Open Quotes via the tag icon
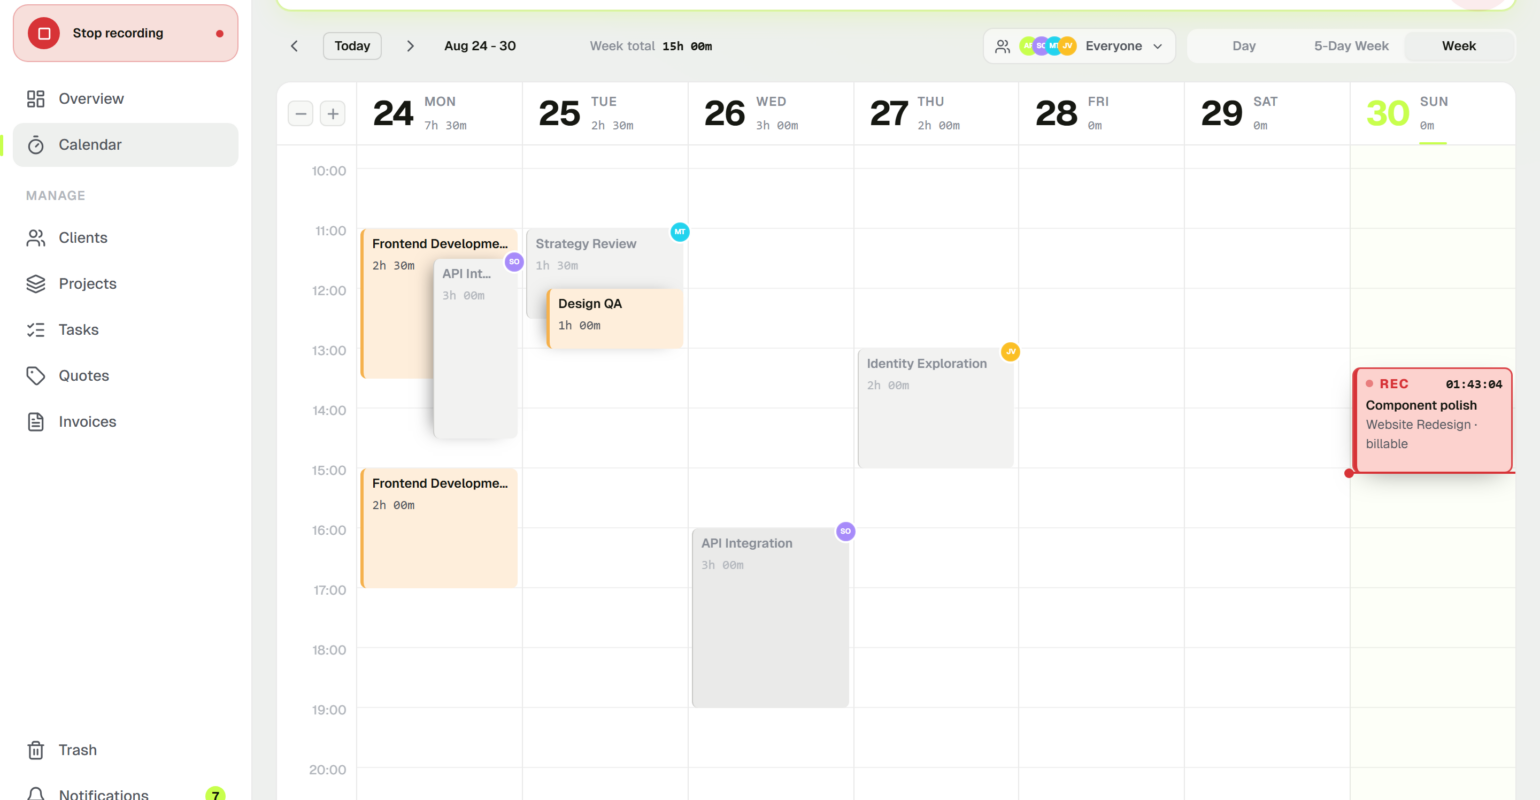 point(36,376)
